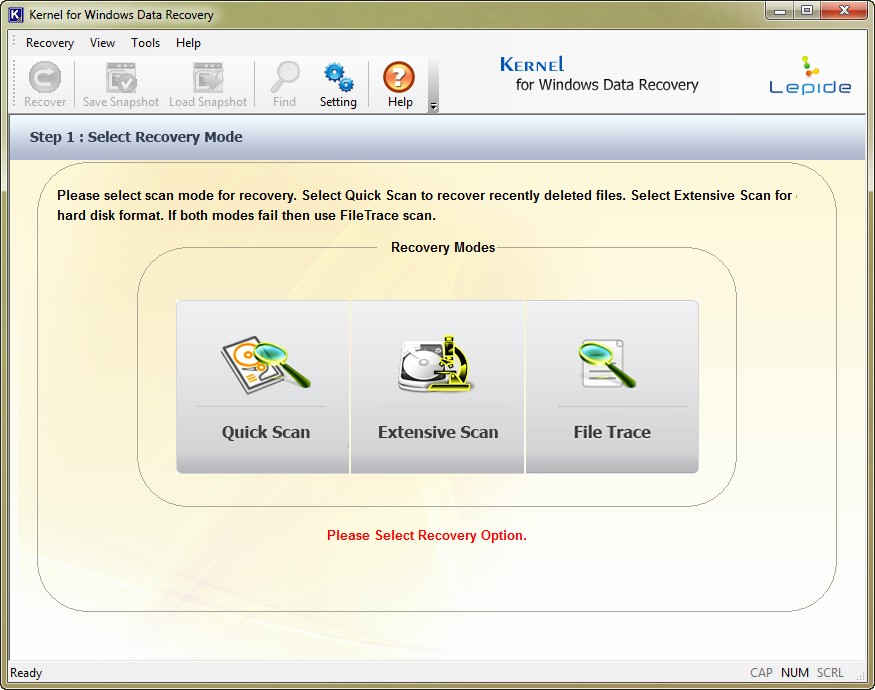Maximize the Kernel Data Recovery window
This screenshot has width=875, height=690.
pyautogui.click(x=807, y=11)
